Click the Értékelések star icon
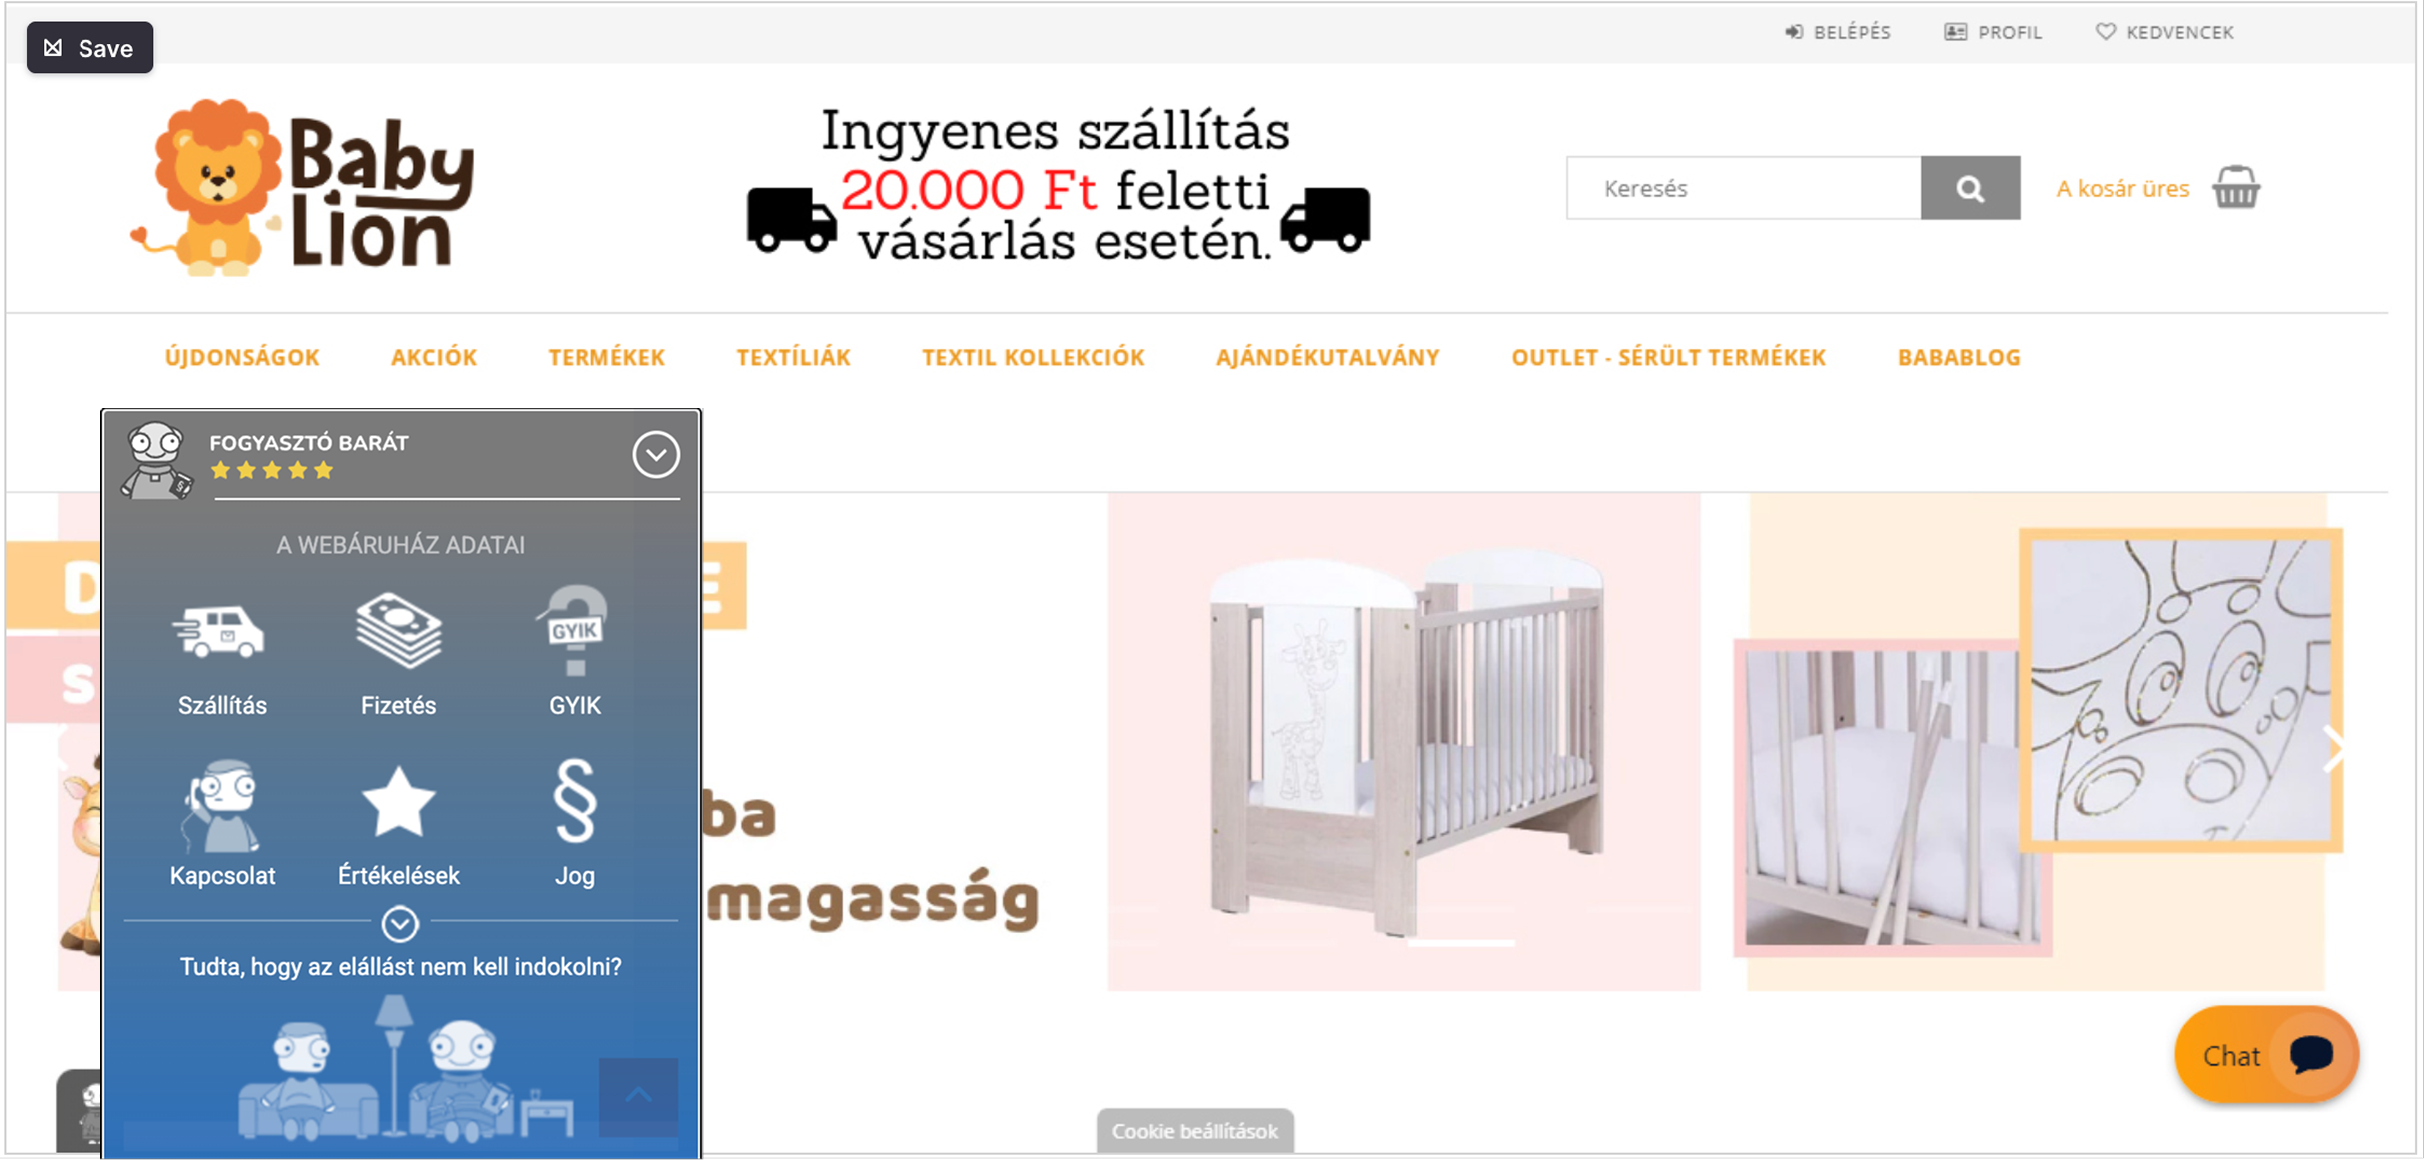Viewport: 2425px width, 1160px height. click(398, 802)
